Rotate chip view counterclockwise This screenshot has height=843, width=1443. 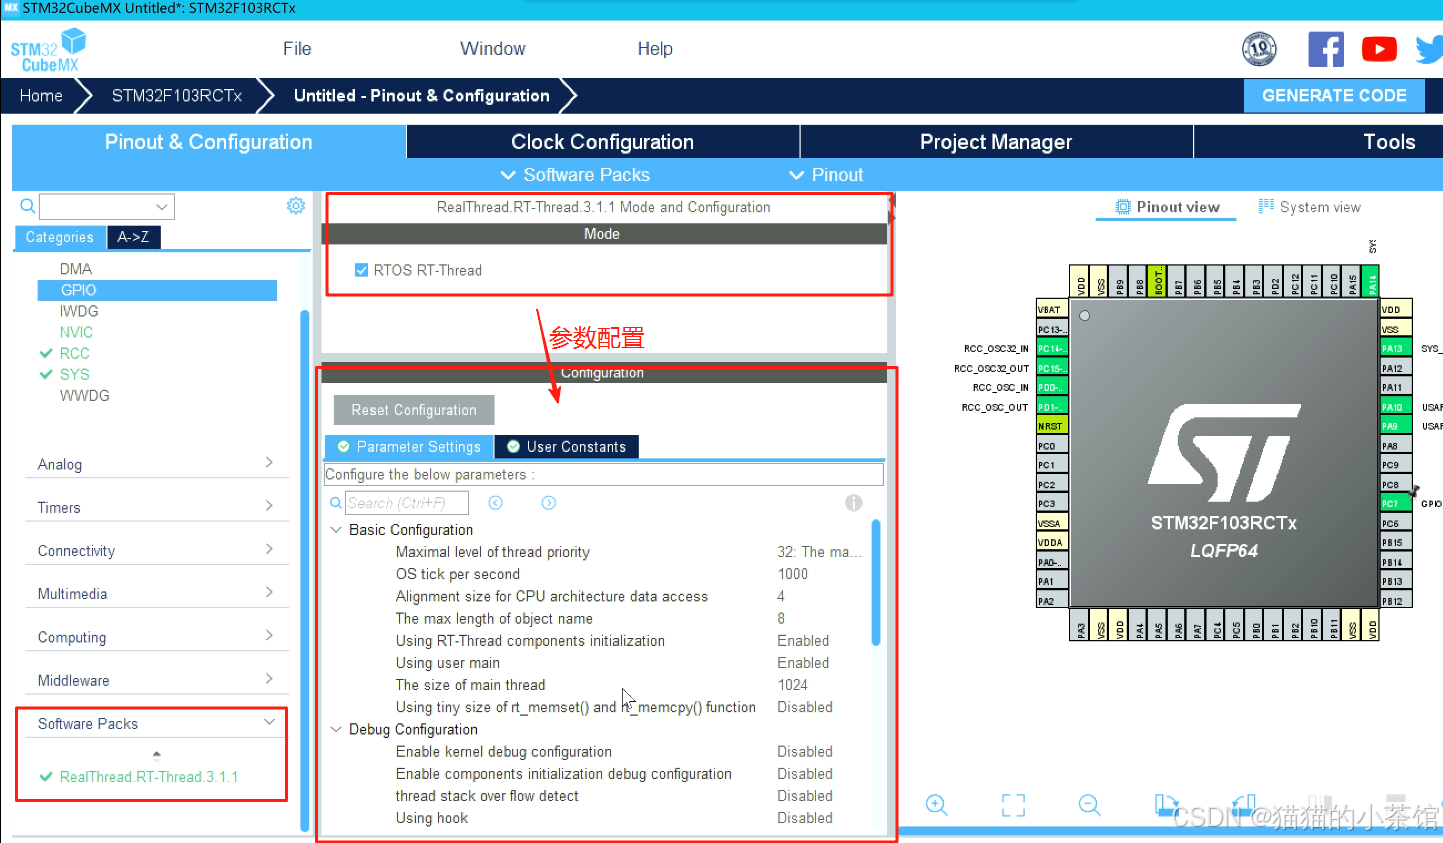click(1243, 805)
